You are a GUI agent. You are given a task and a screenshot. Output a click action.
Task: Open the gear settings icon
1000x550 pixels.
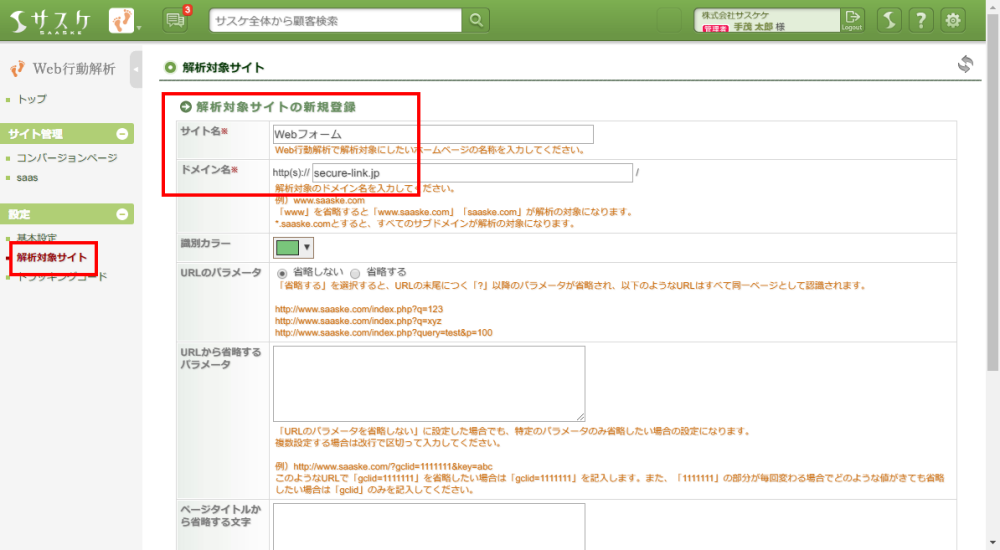point(954,20)
